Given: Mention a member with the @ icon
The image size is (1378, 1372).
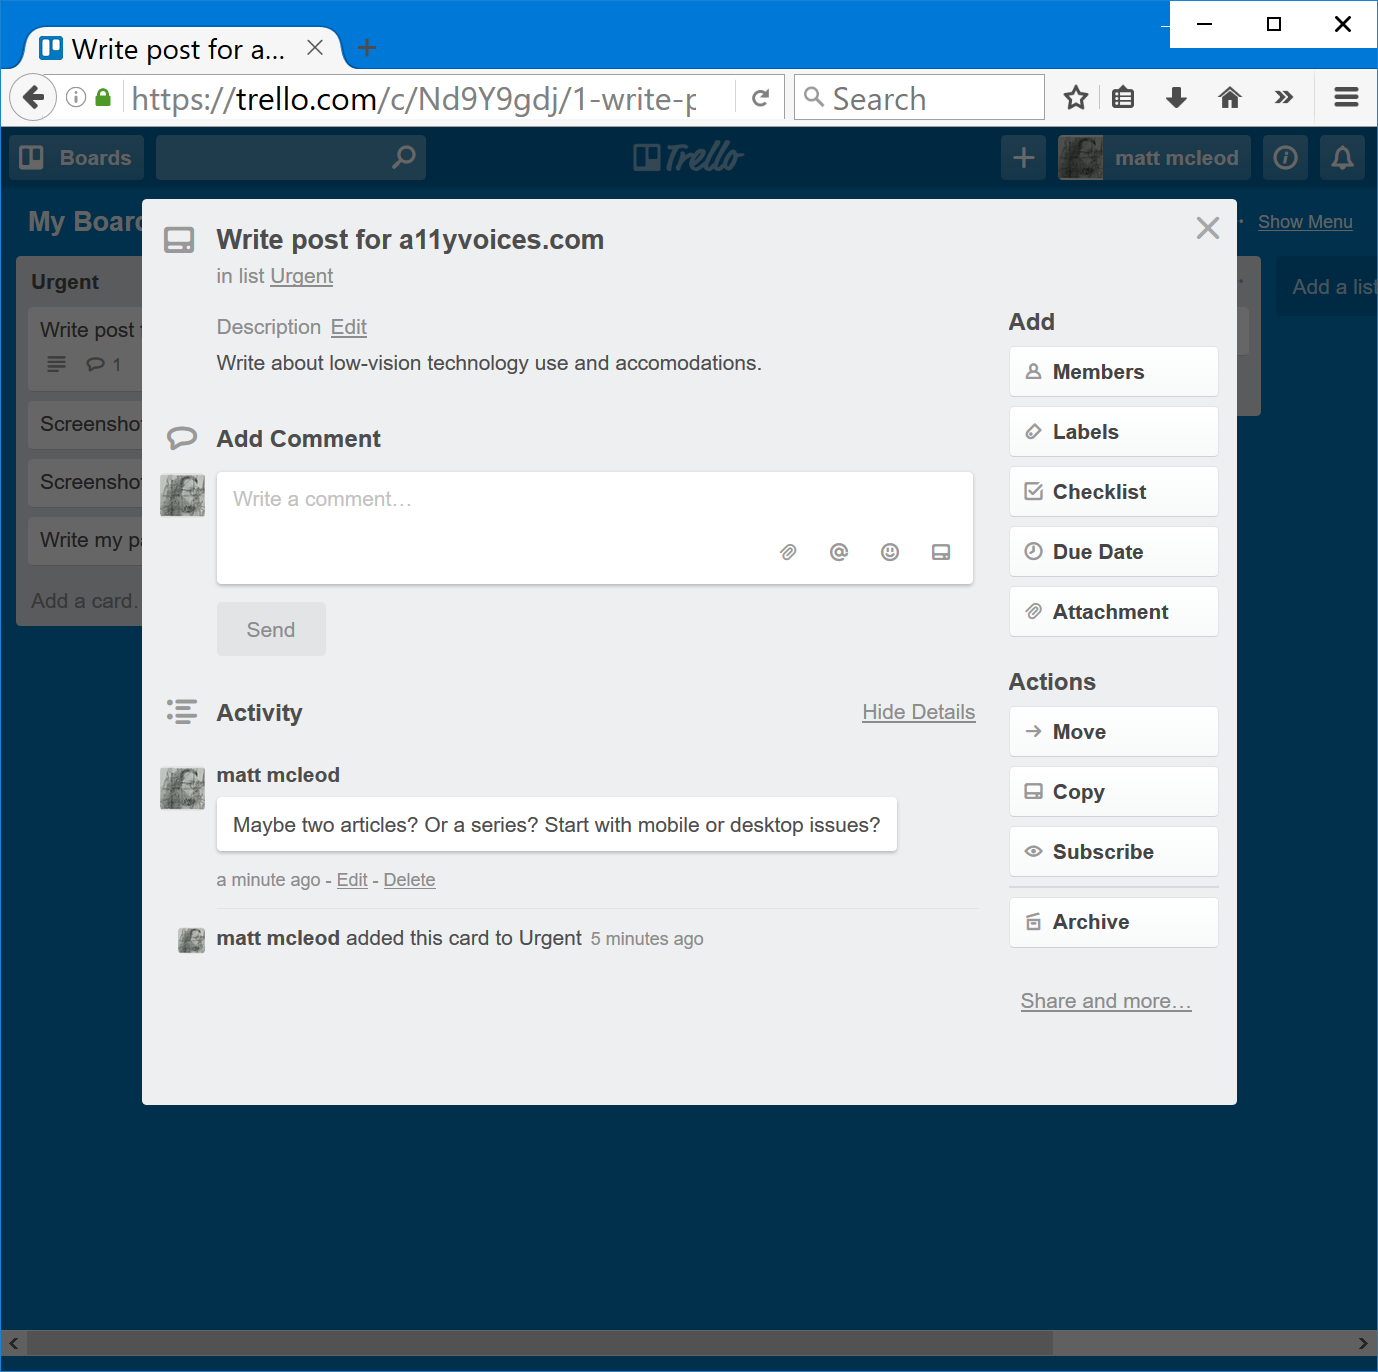Looking at the screenshot, I should click(839, 552).
